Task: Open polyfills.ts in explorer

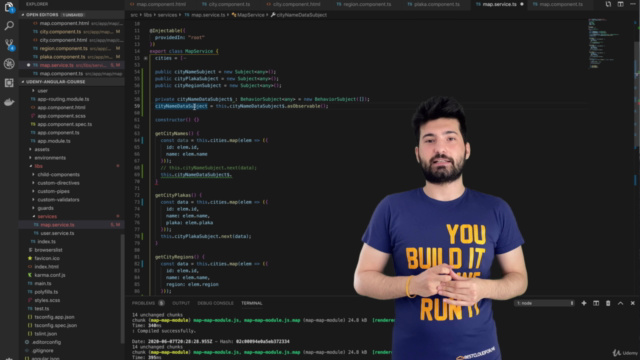Action: pos(46,292)
